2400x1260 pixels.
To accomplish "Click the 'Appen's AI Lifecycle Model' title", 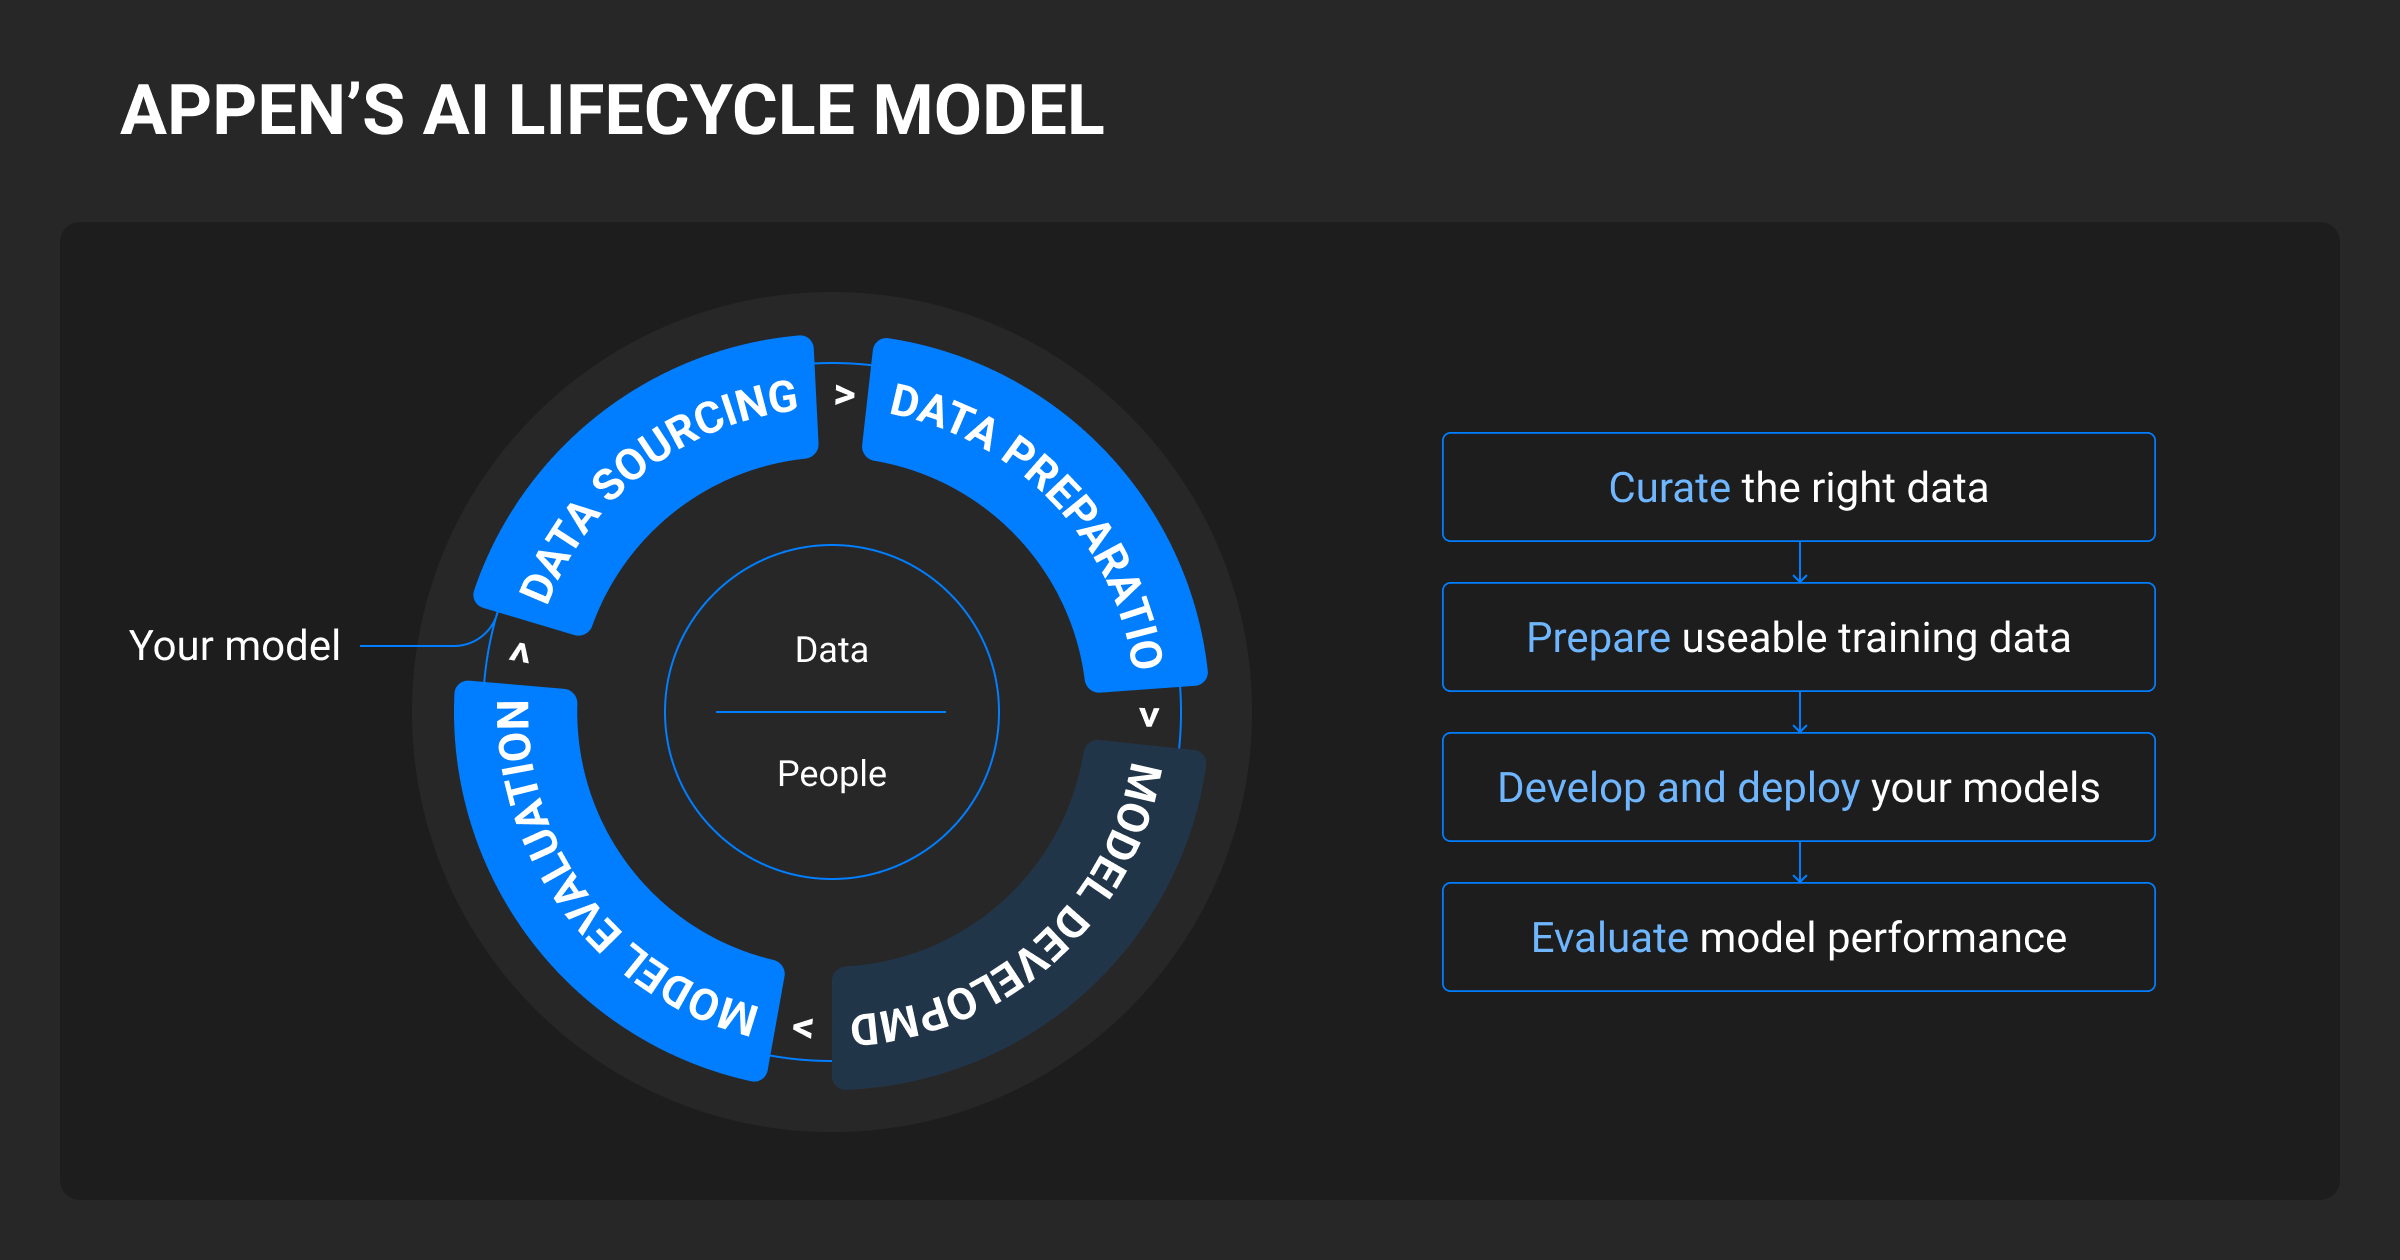I will click(612, 110).
